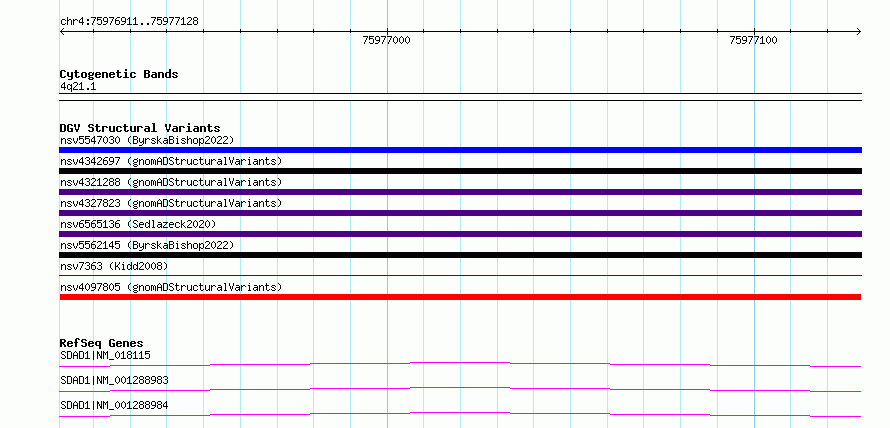Click the nsv4342697 (gnomADStructuralVariants) label
890x428 pixels.
pyautogui.click(x=171, y=161)
